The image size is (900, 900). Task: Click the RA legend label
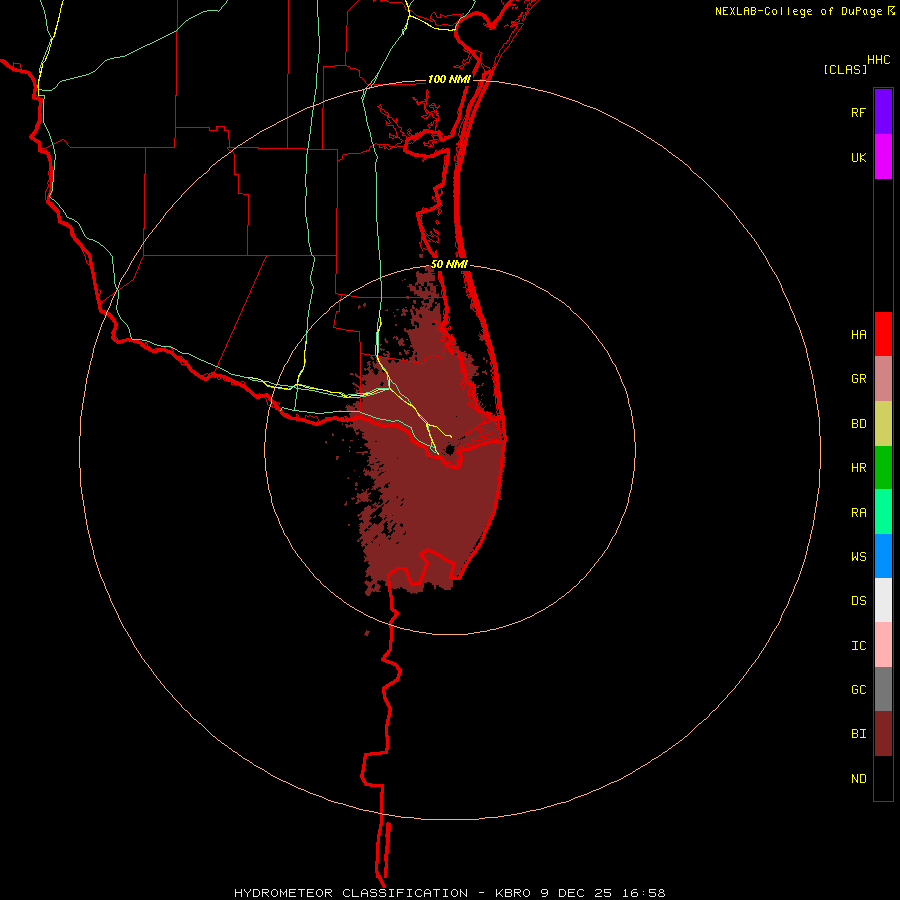(858, 513)
